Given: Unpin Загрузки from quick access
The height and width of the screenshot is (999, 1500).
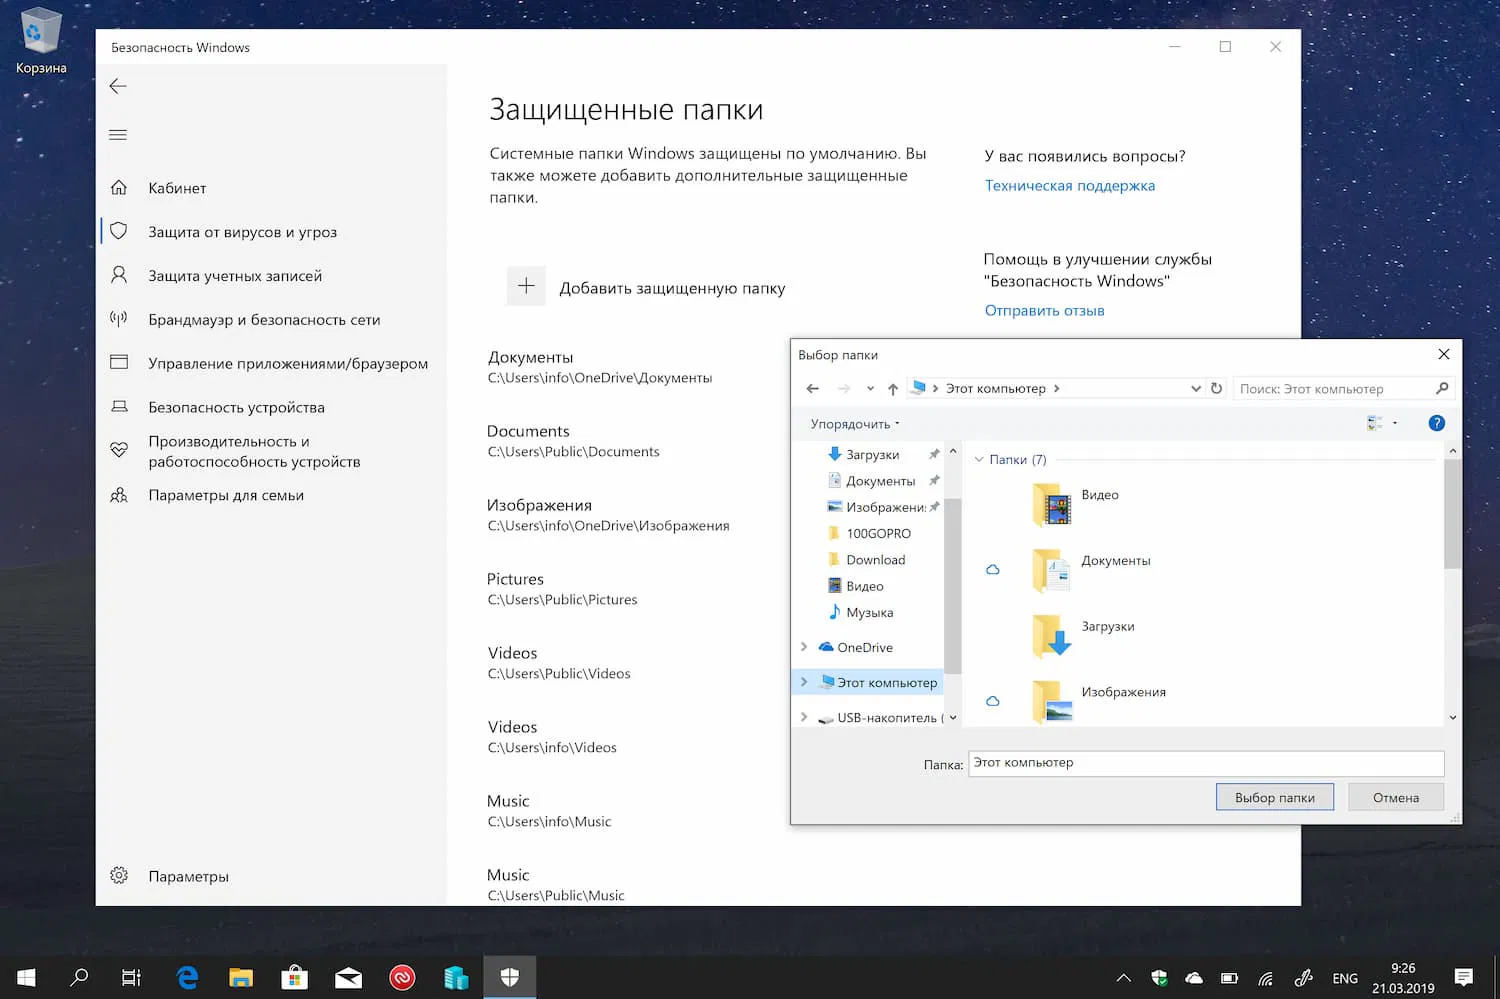Looking at the screenshot, I should click(x=934, y=454).
